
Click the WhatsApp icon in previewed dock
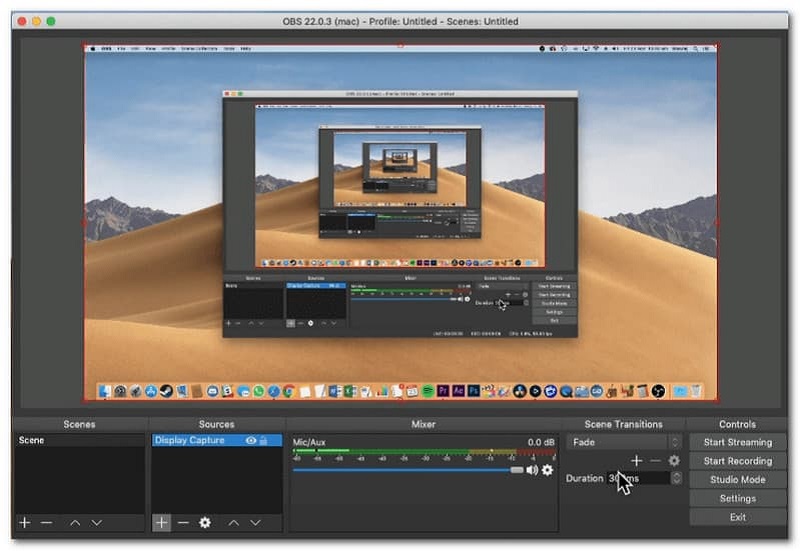(x=259, y=391)
